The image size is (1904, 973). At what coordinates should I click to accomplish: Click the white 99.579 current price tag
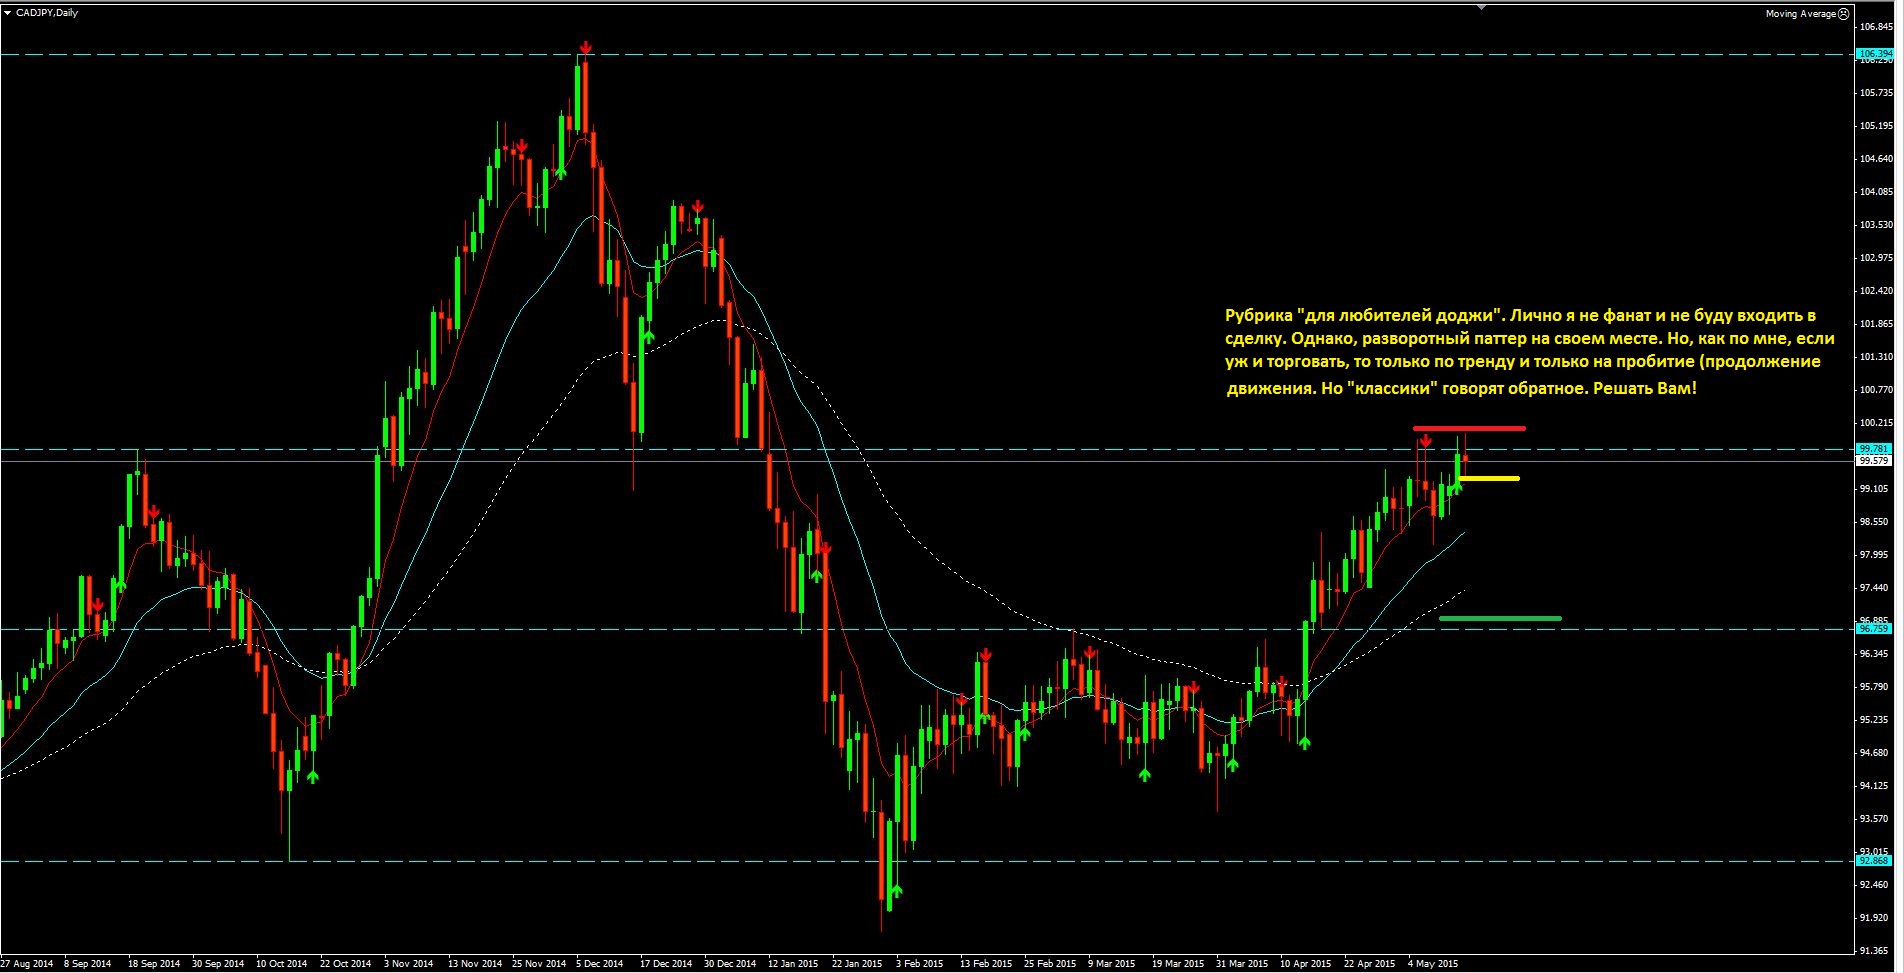(x=1875, y=461)
